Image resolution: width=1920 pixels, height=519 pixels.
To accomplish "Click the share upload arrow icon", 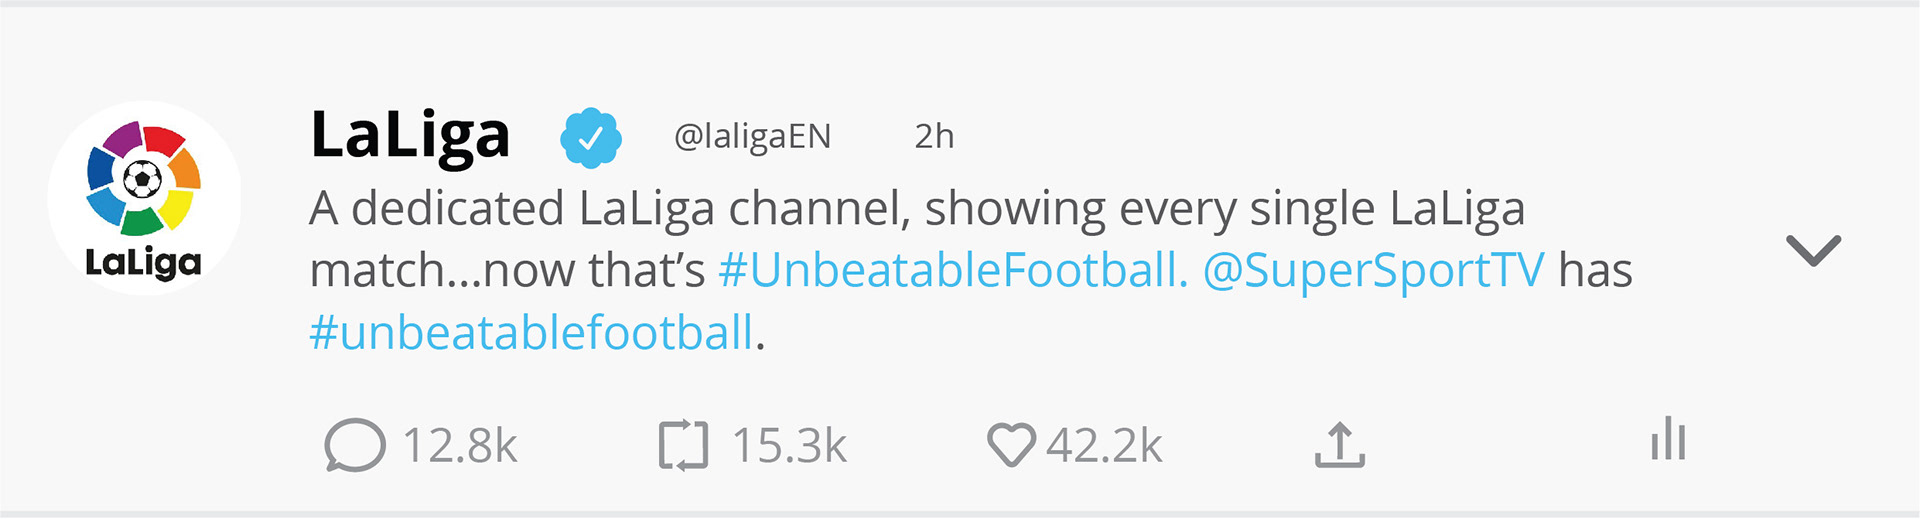I will coord(1339,444).
